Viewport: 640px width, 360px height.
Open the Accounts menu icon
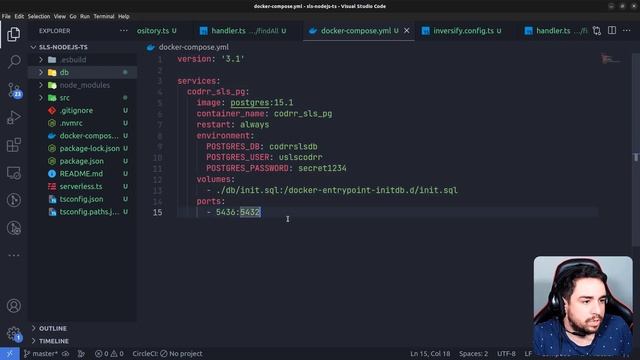pyautogui.click(x=13, y=306)
